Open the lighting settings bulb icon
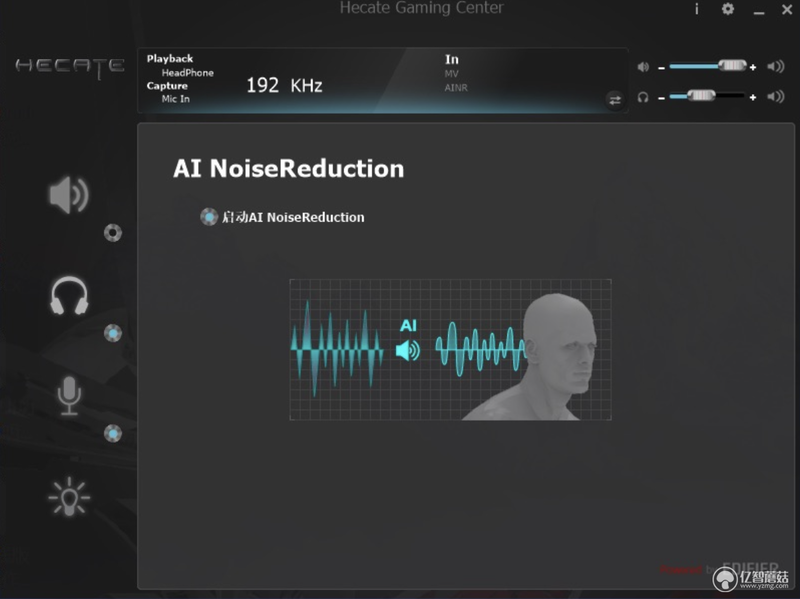This screenshot has width=800, height=599. click(x=69, y=496)
